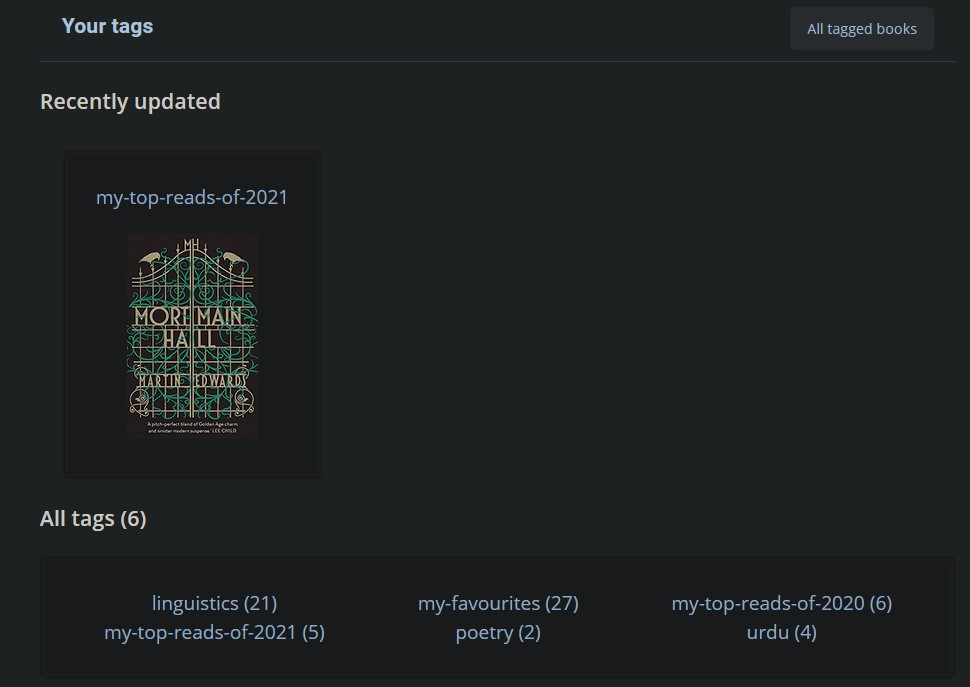The width and height of the screenshot is (970, 687).
Task: Open my-top-reads-of-2021 (5) in All tags list
Action: 214,632
